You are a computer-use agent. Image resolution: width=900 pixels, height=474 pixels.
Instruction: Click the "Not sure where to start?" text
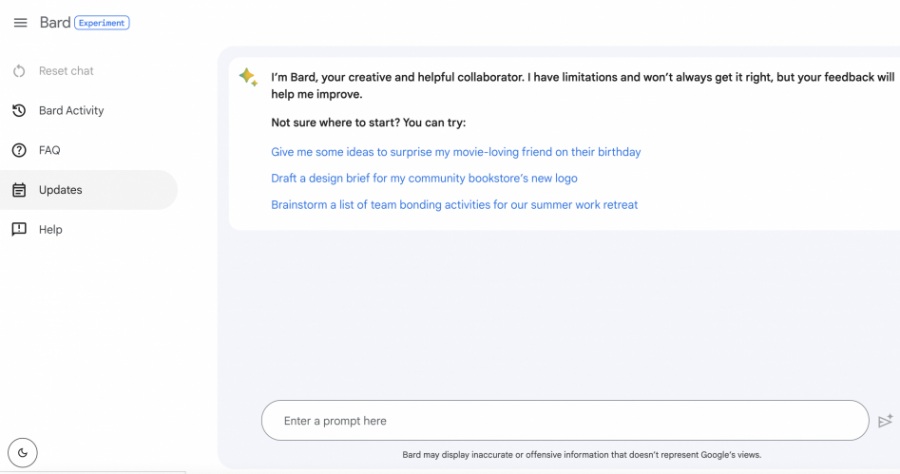point(368,123)
